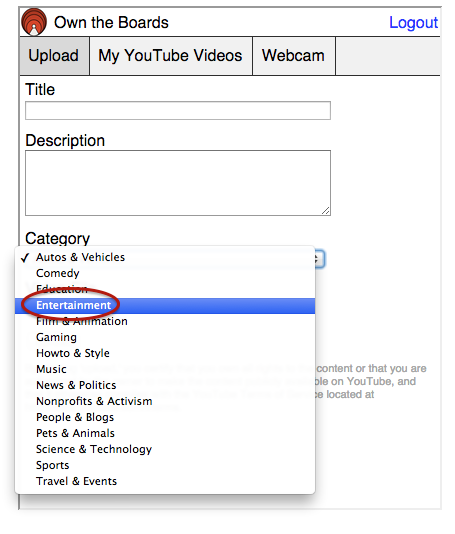Select Sports from category list
This screenshot has height=534, width=455.
coord(165,465)
